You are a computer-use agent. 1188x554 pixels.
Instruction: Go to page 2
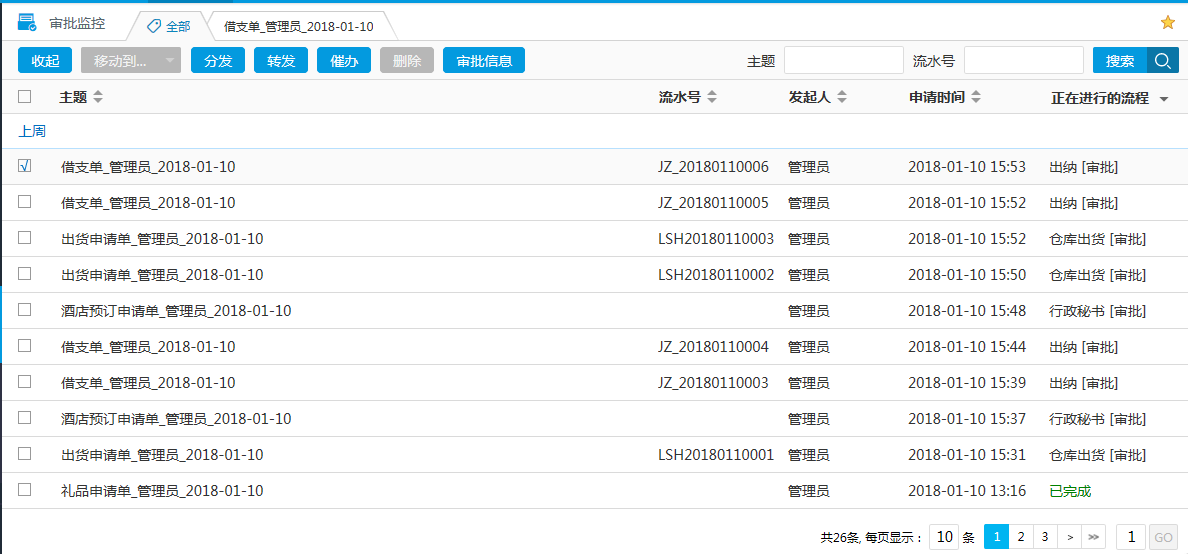[1020, 537]
